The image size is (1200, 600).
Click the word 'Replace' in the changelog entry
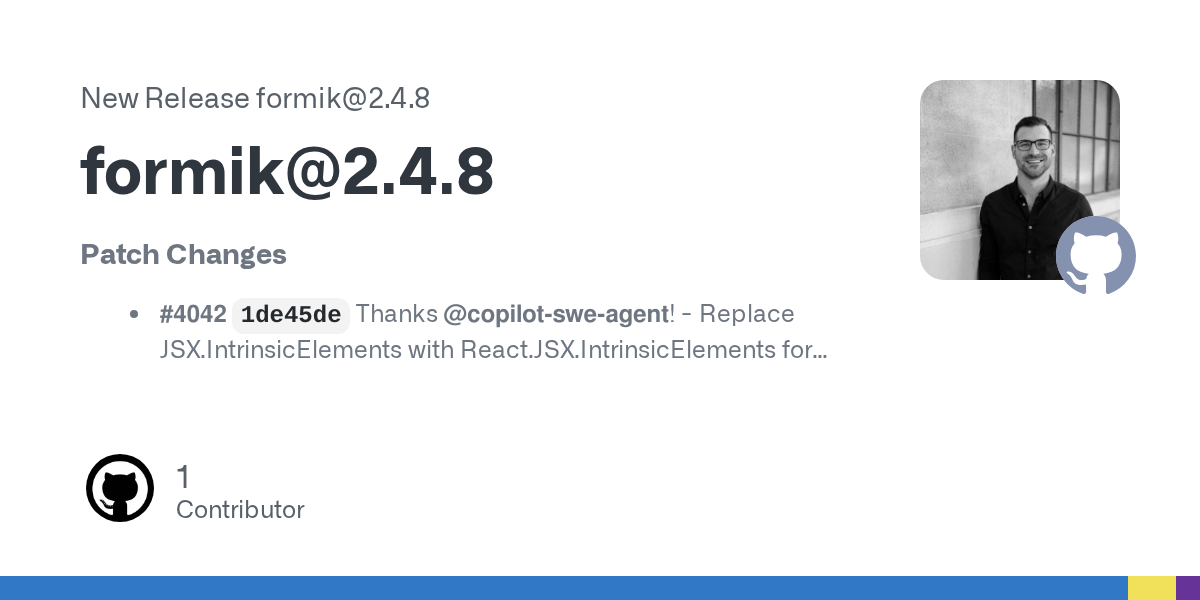click(746, 314)
